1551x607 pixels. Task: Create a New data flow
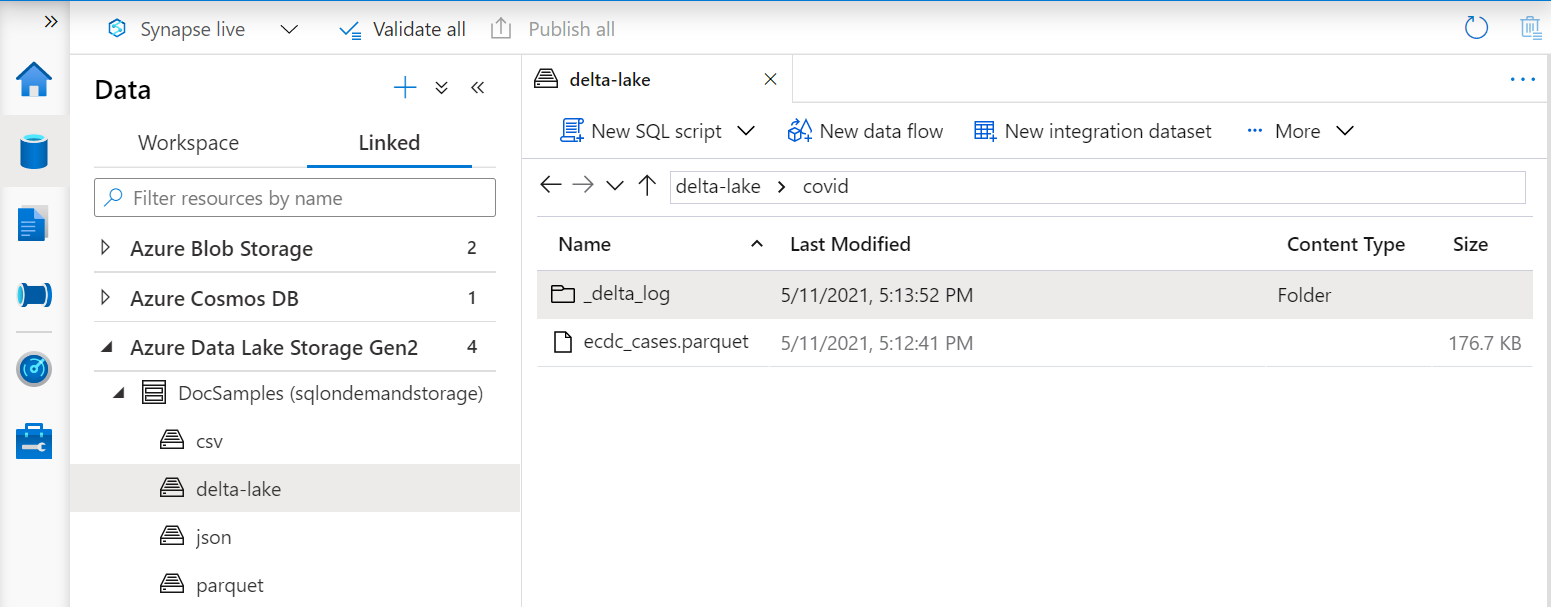point(866,130)
